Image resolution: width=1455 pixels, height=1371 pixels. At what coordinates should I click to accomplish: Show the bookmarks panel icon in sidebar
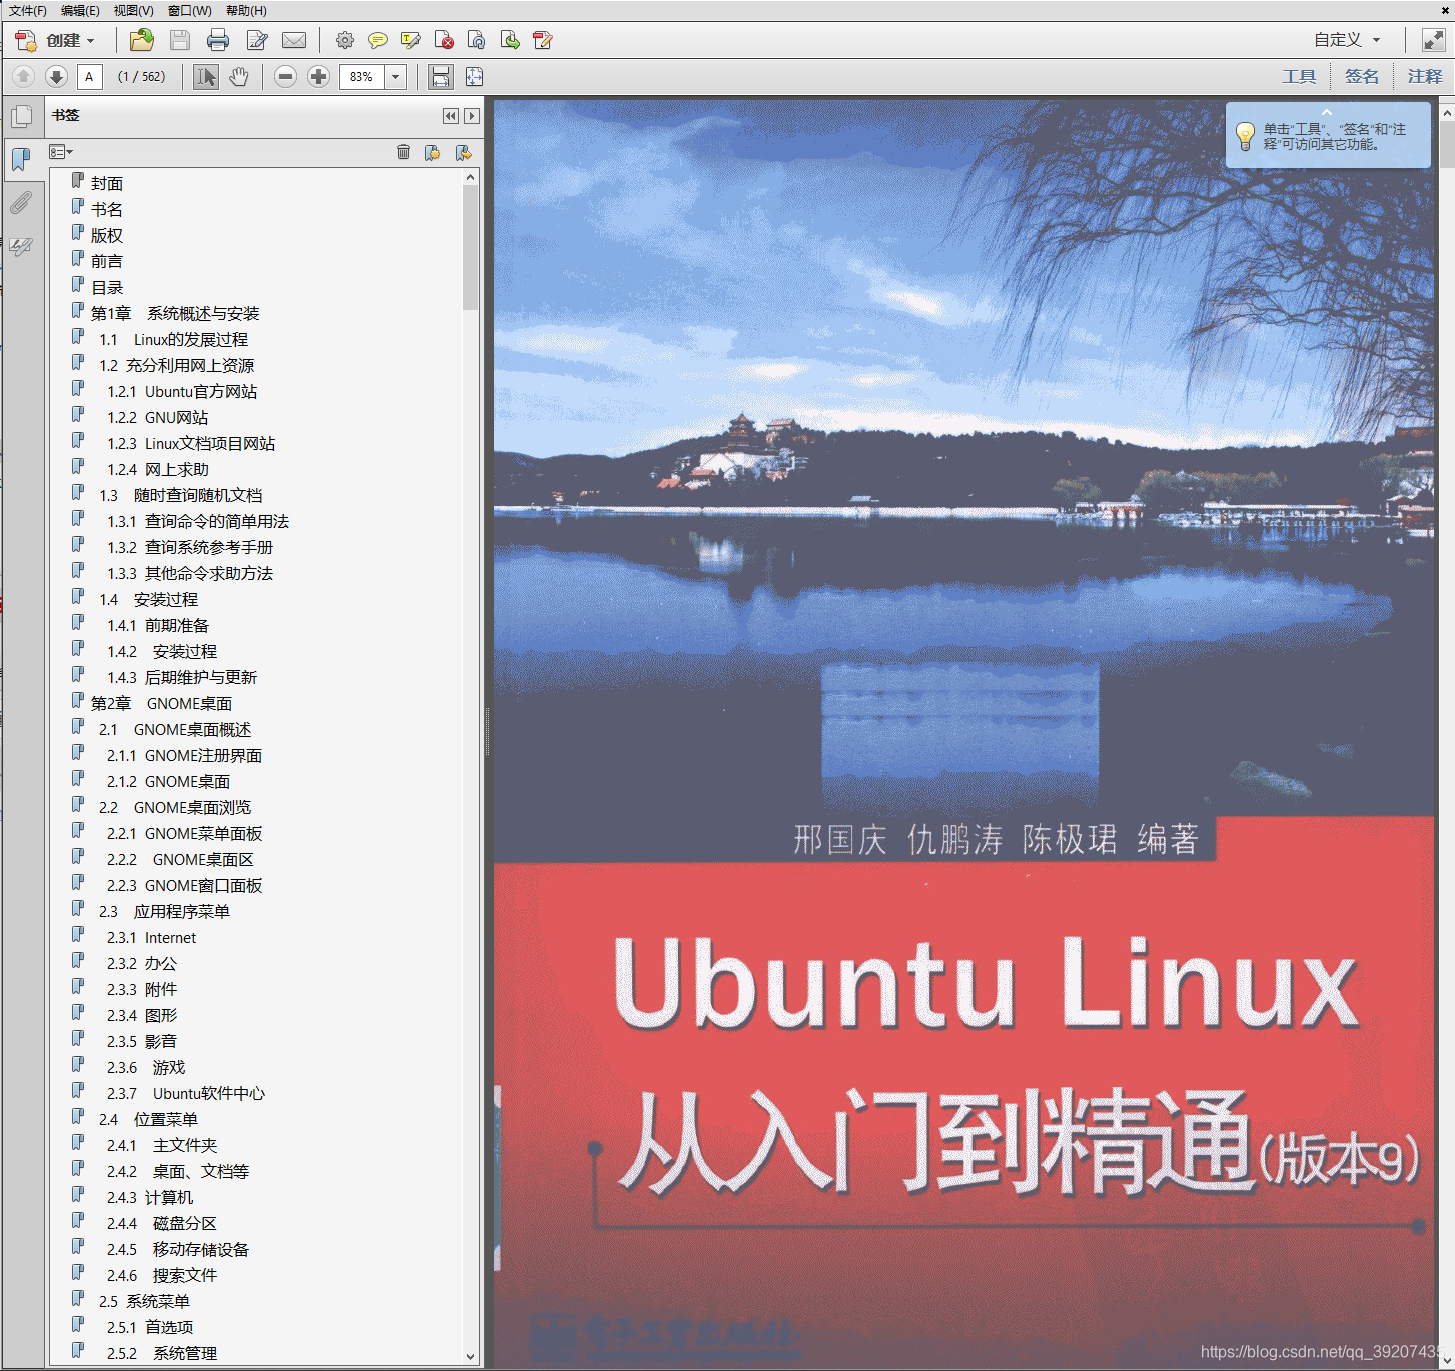point(21,160)
